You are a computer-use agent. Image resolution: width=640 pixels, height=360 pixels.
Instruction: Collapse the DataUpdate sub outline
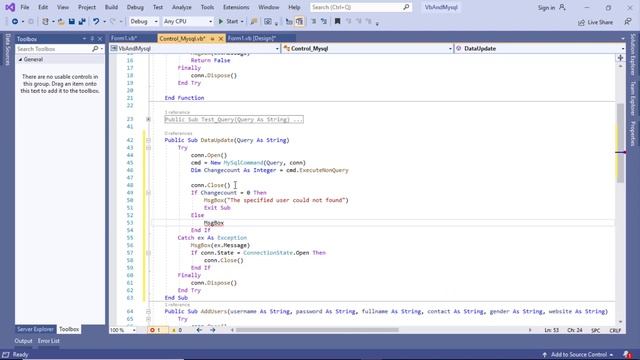(148, 140)
